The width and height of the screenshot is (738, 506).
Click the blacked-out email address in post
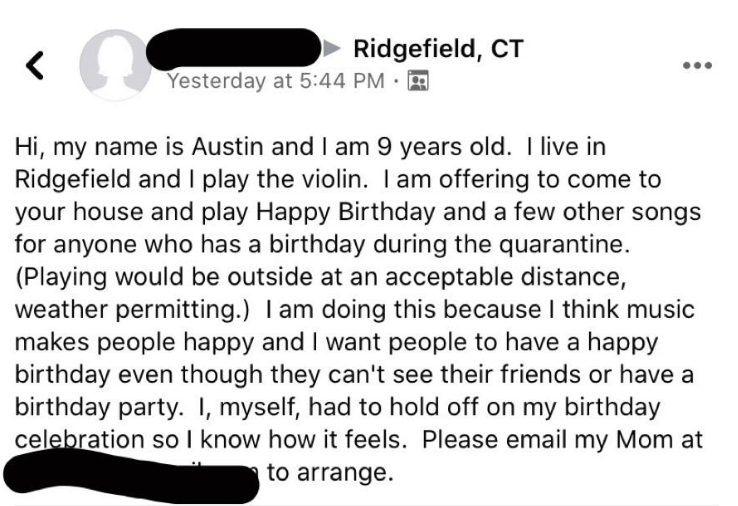coord(131,473)
